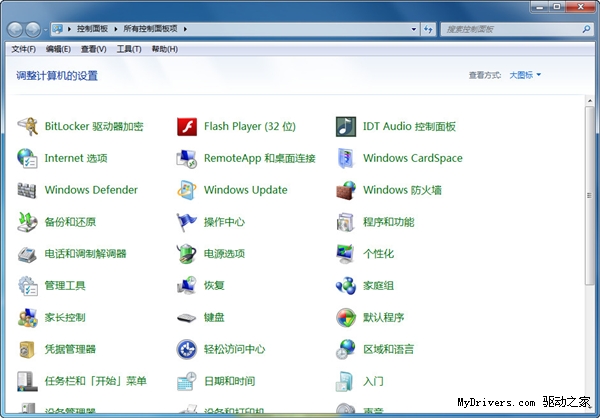The height and width of the screenshot is (418, 600).
Task: Click the 任务栏和「开始」菜单 icon
Action: (x=27, y=381)
